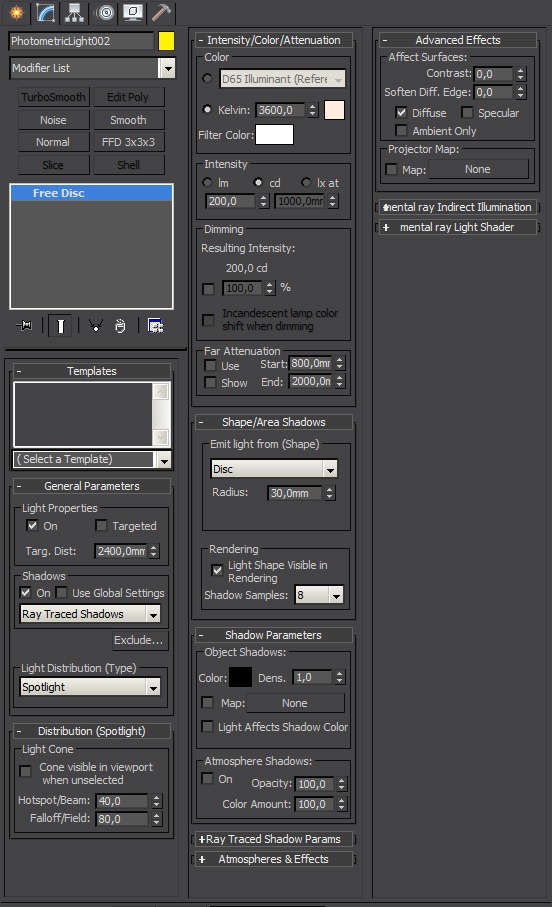Open the Display panel tab
This screenshot has width=552, height=907.
[x=133, y=12]
